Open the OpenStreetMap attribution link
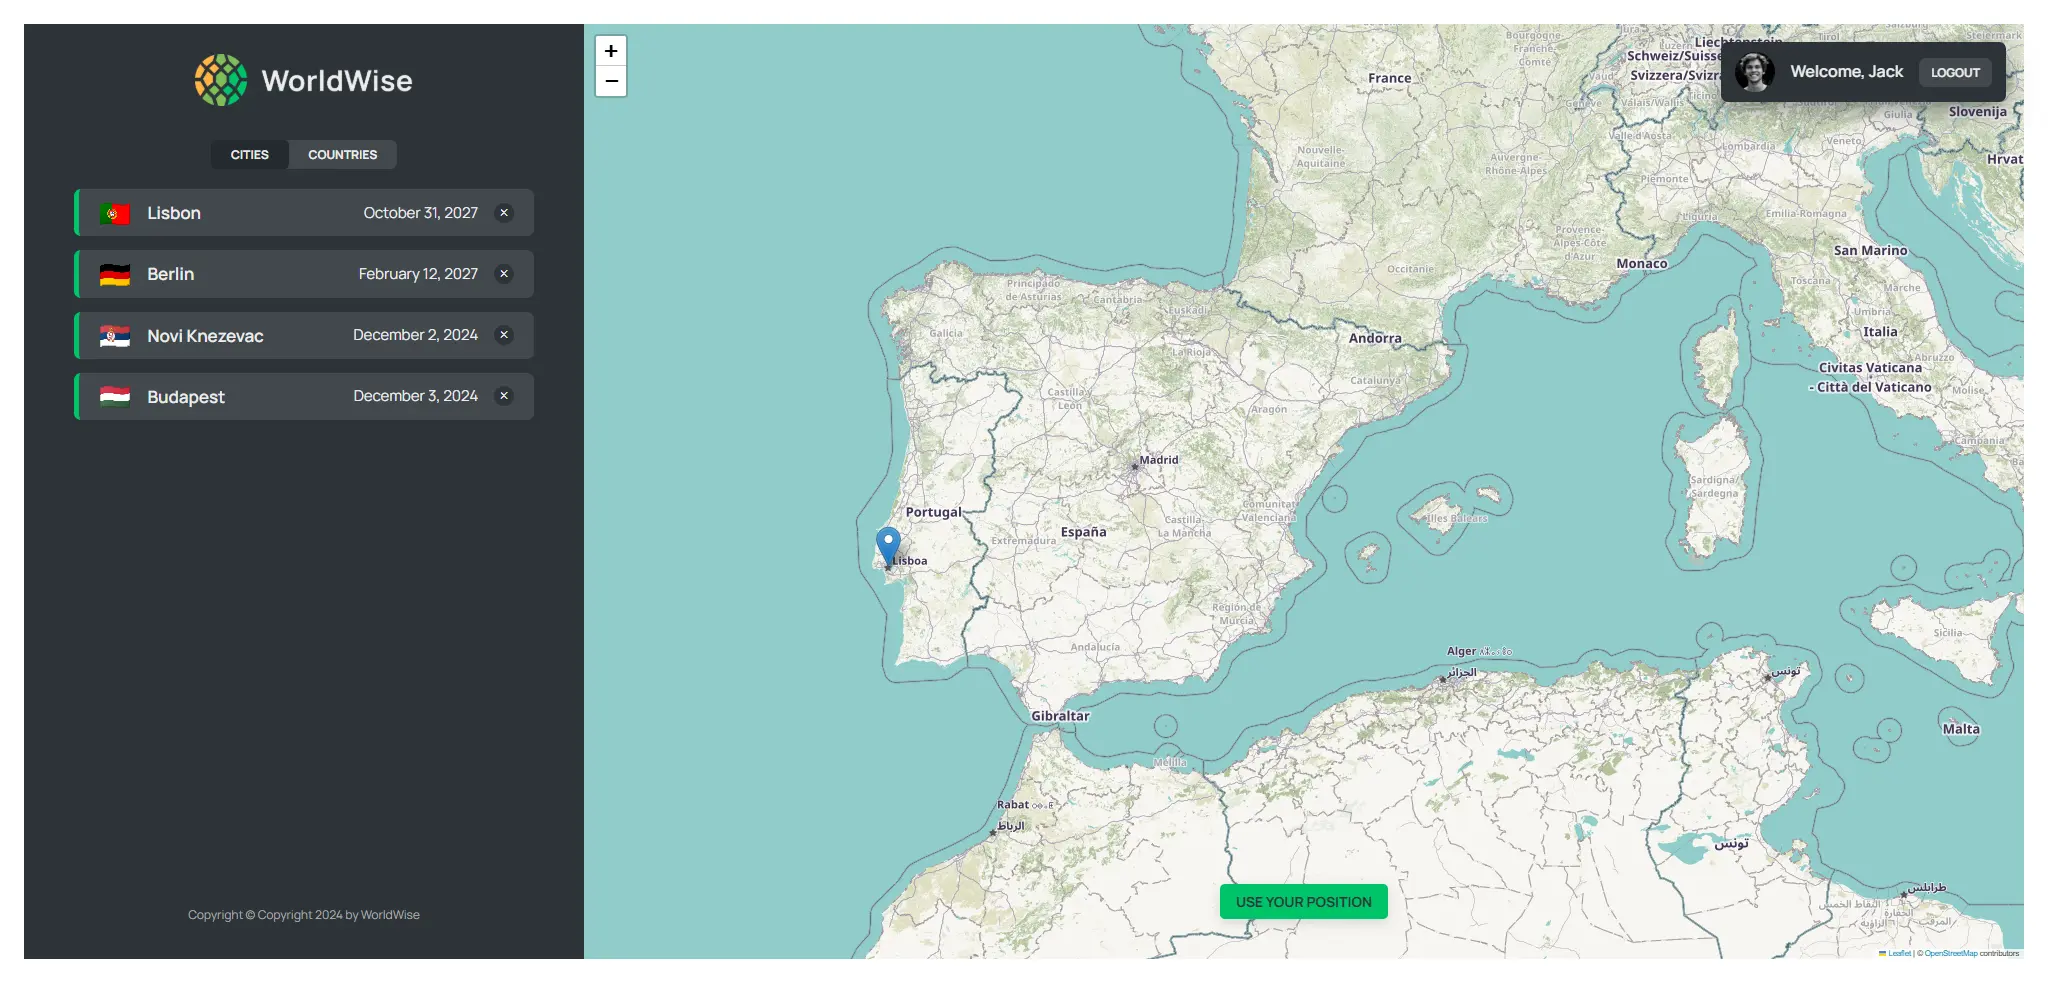The image size is (2048, 983). 1950,953
